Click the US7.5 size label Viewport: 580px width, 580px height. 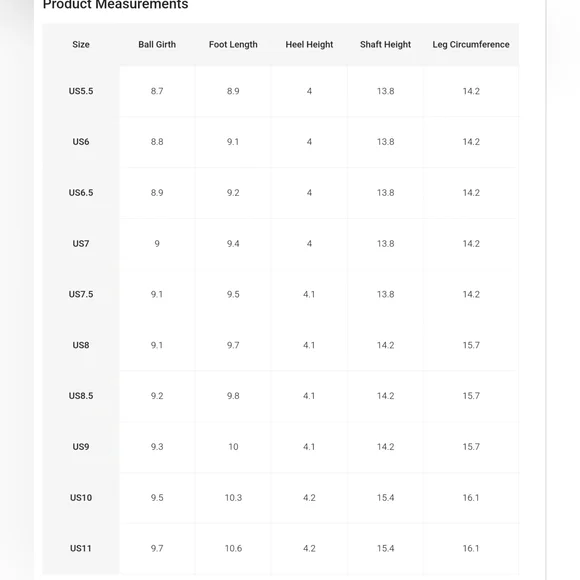click(81, 294)
